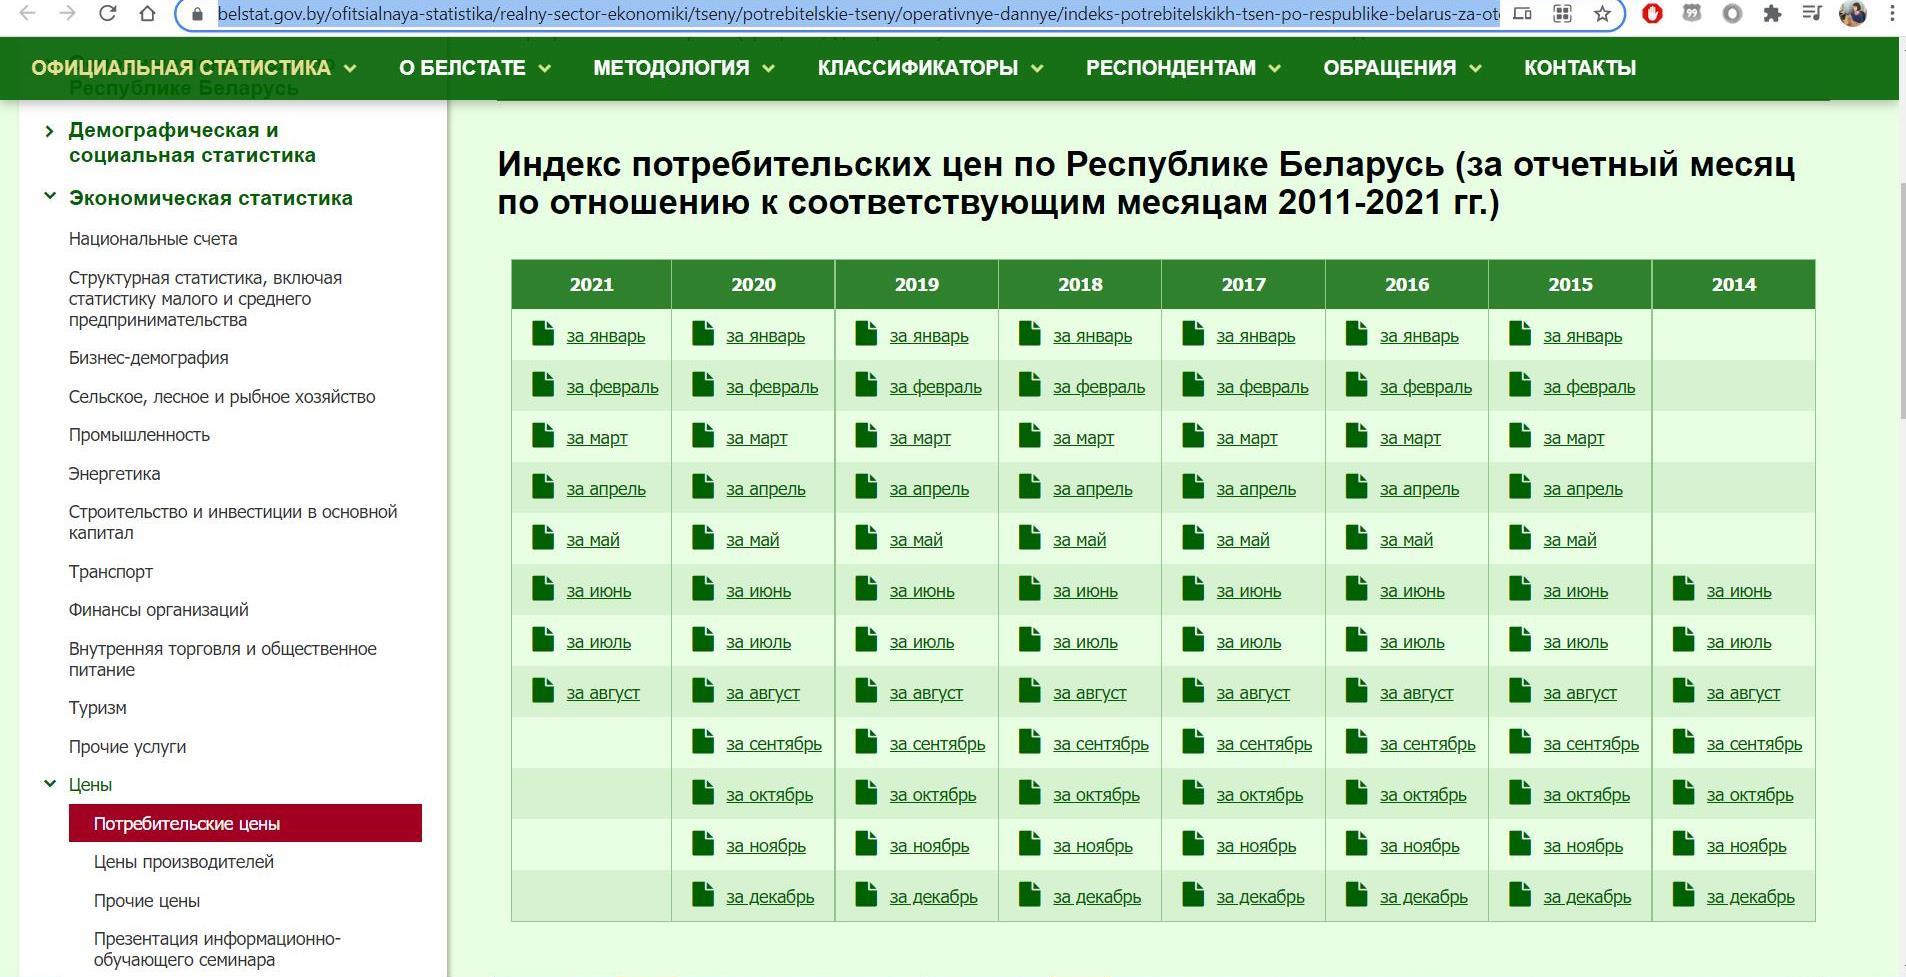Click the browser forward arrow
1906x977 pixels.
click(67, 14)
